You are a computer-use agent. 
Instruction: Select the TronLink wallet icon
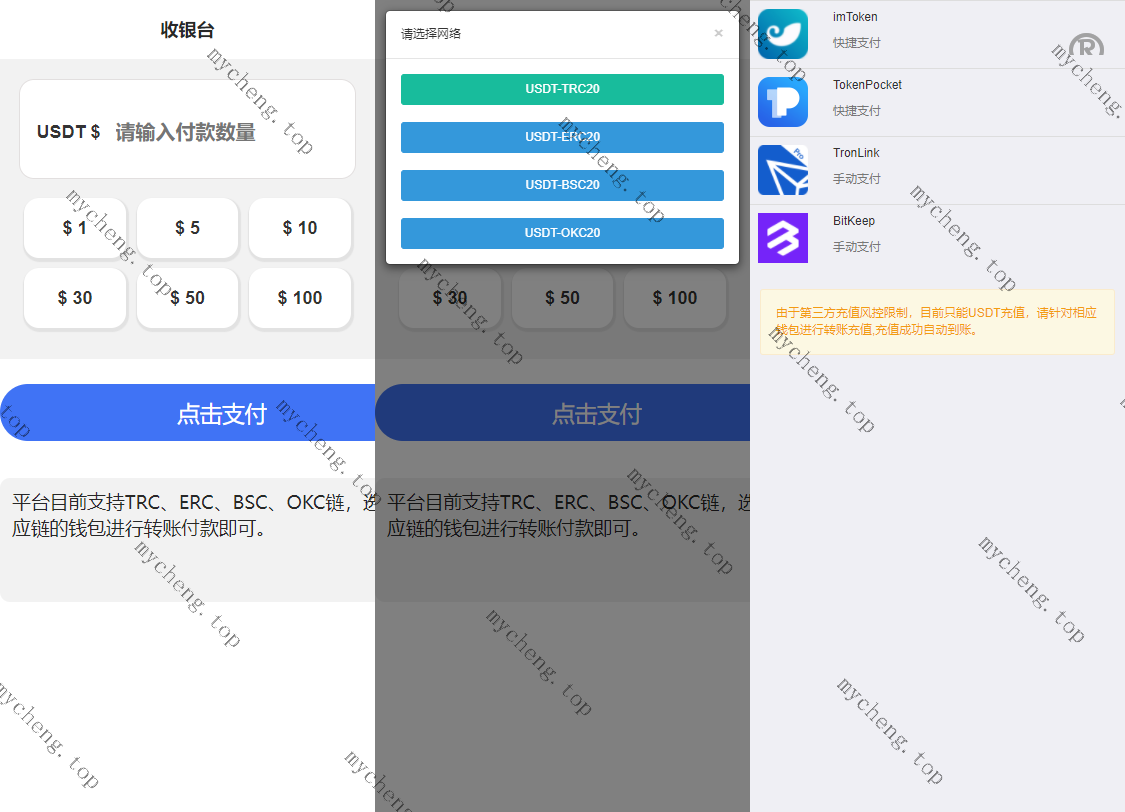coord(782,170)
